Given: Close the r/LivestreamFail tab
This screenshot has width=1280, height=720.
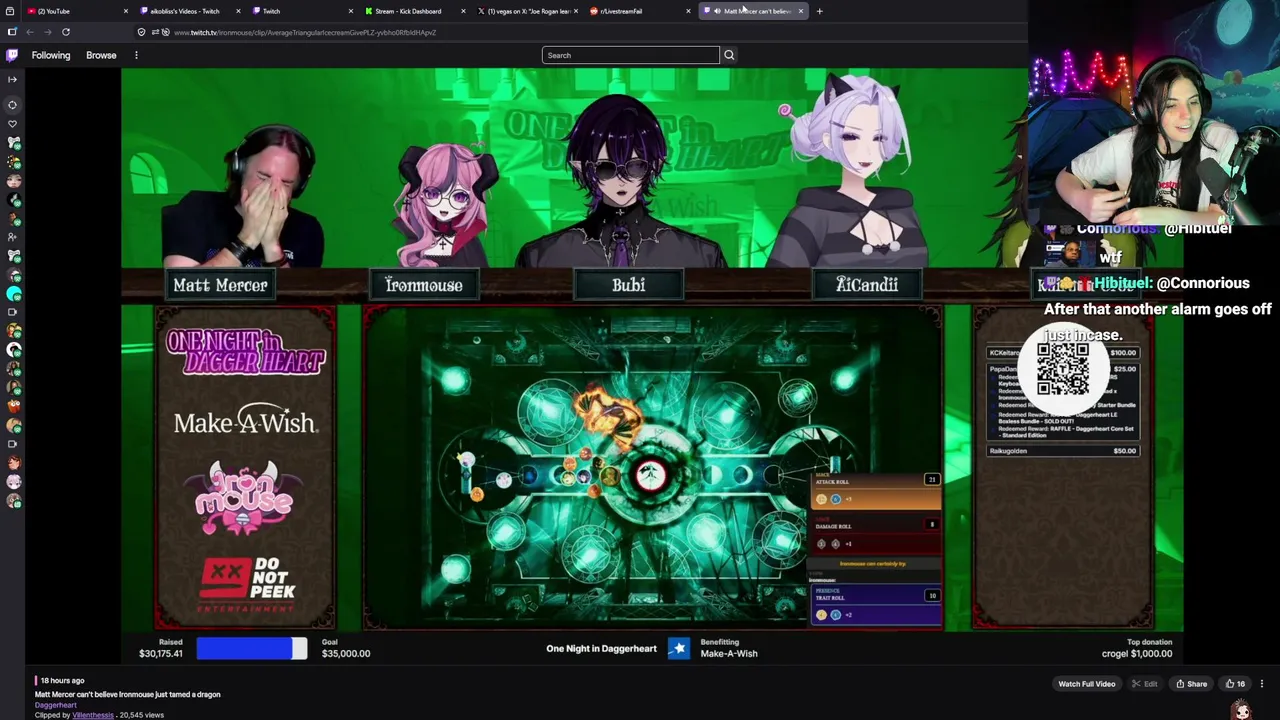Looking at the screenshot, I should [x=688, y=11].
